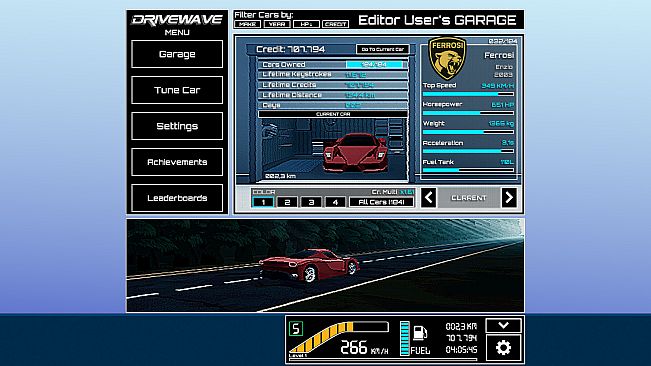Click the Lifetime Distance row
Viewport: 651px width, 366px height.
point(333,95)
